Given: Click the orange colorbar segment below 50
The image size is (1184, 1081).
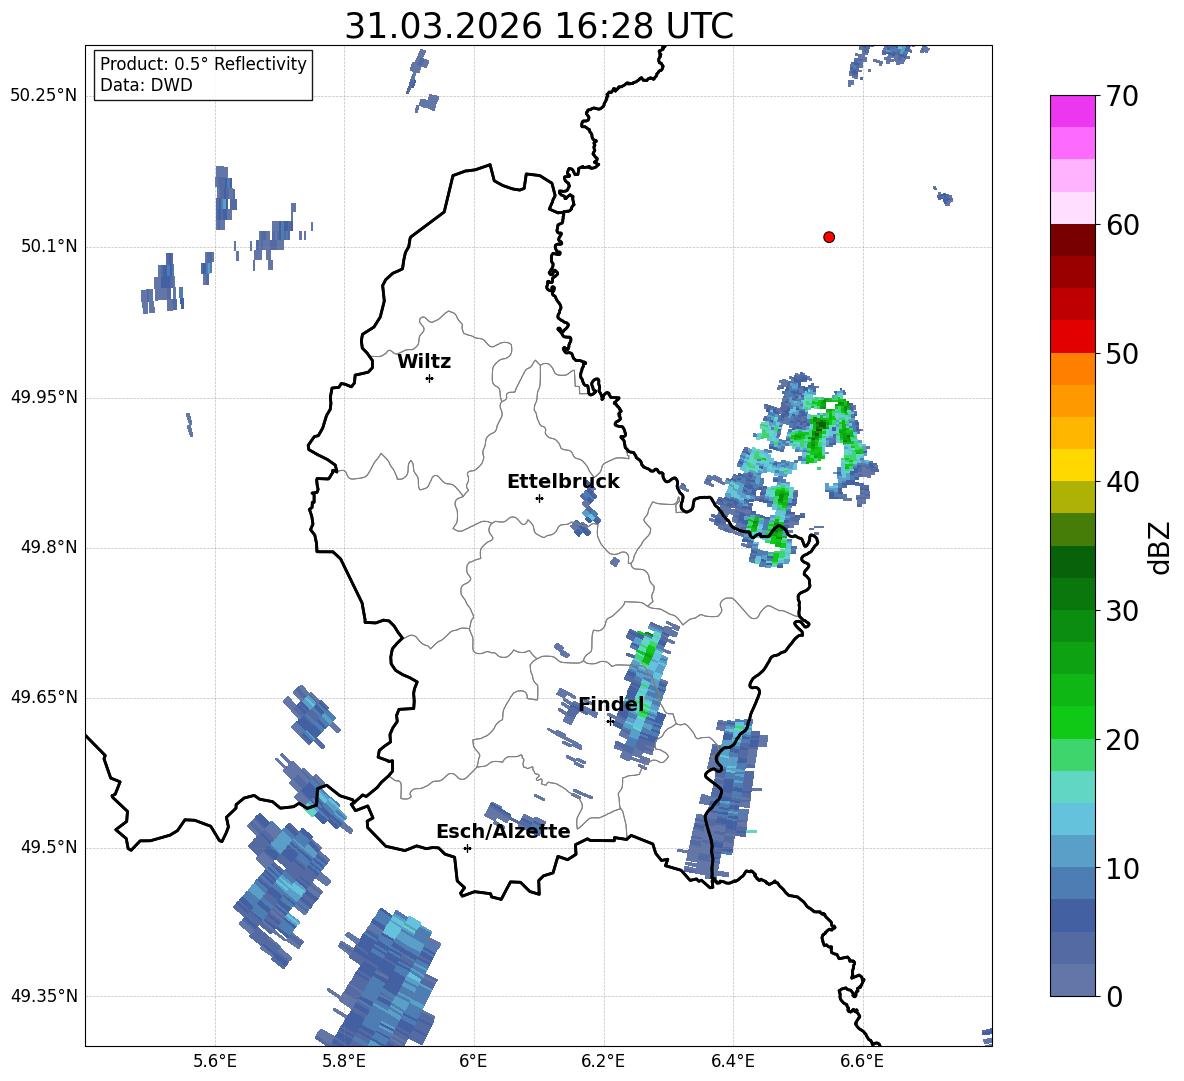Looking at the screenshot, I should click(x=1072, y=369).
